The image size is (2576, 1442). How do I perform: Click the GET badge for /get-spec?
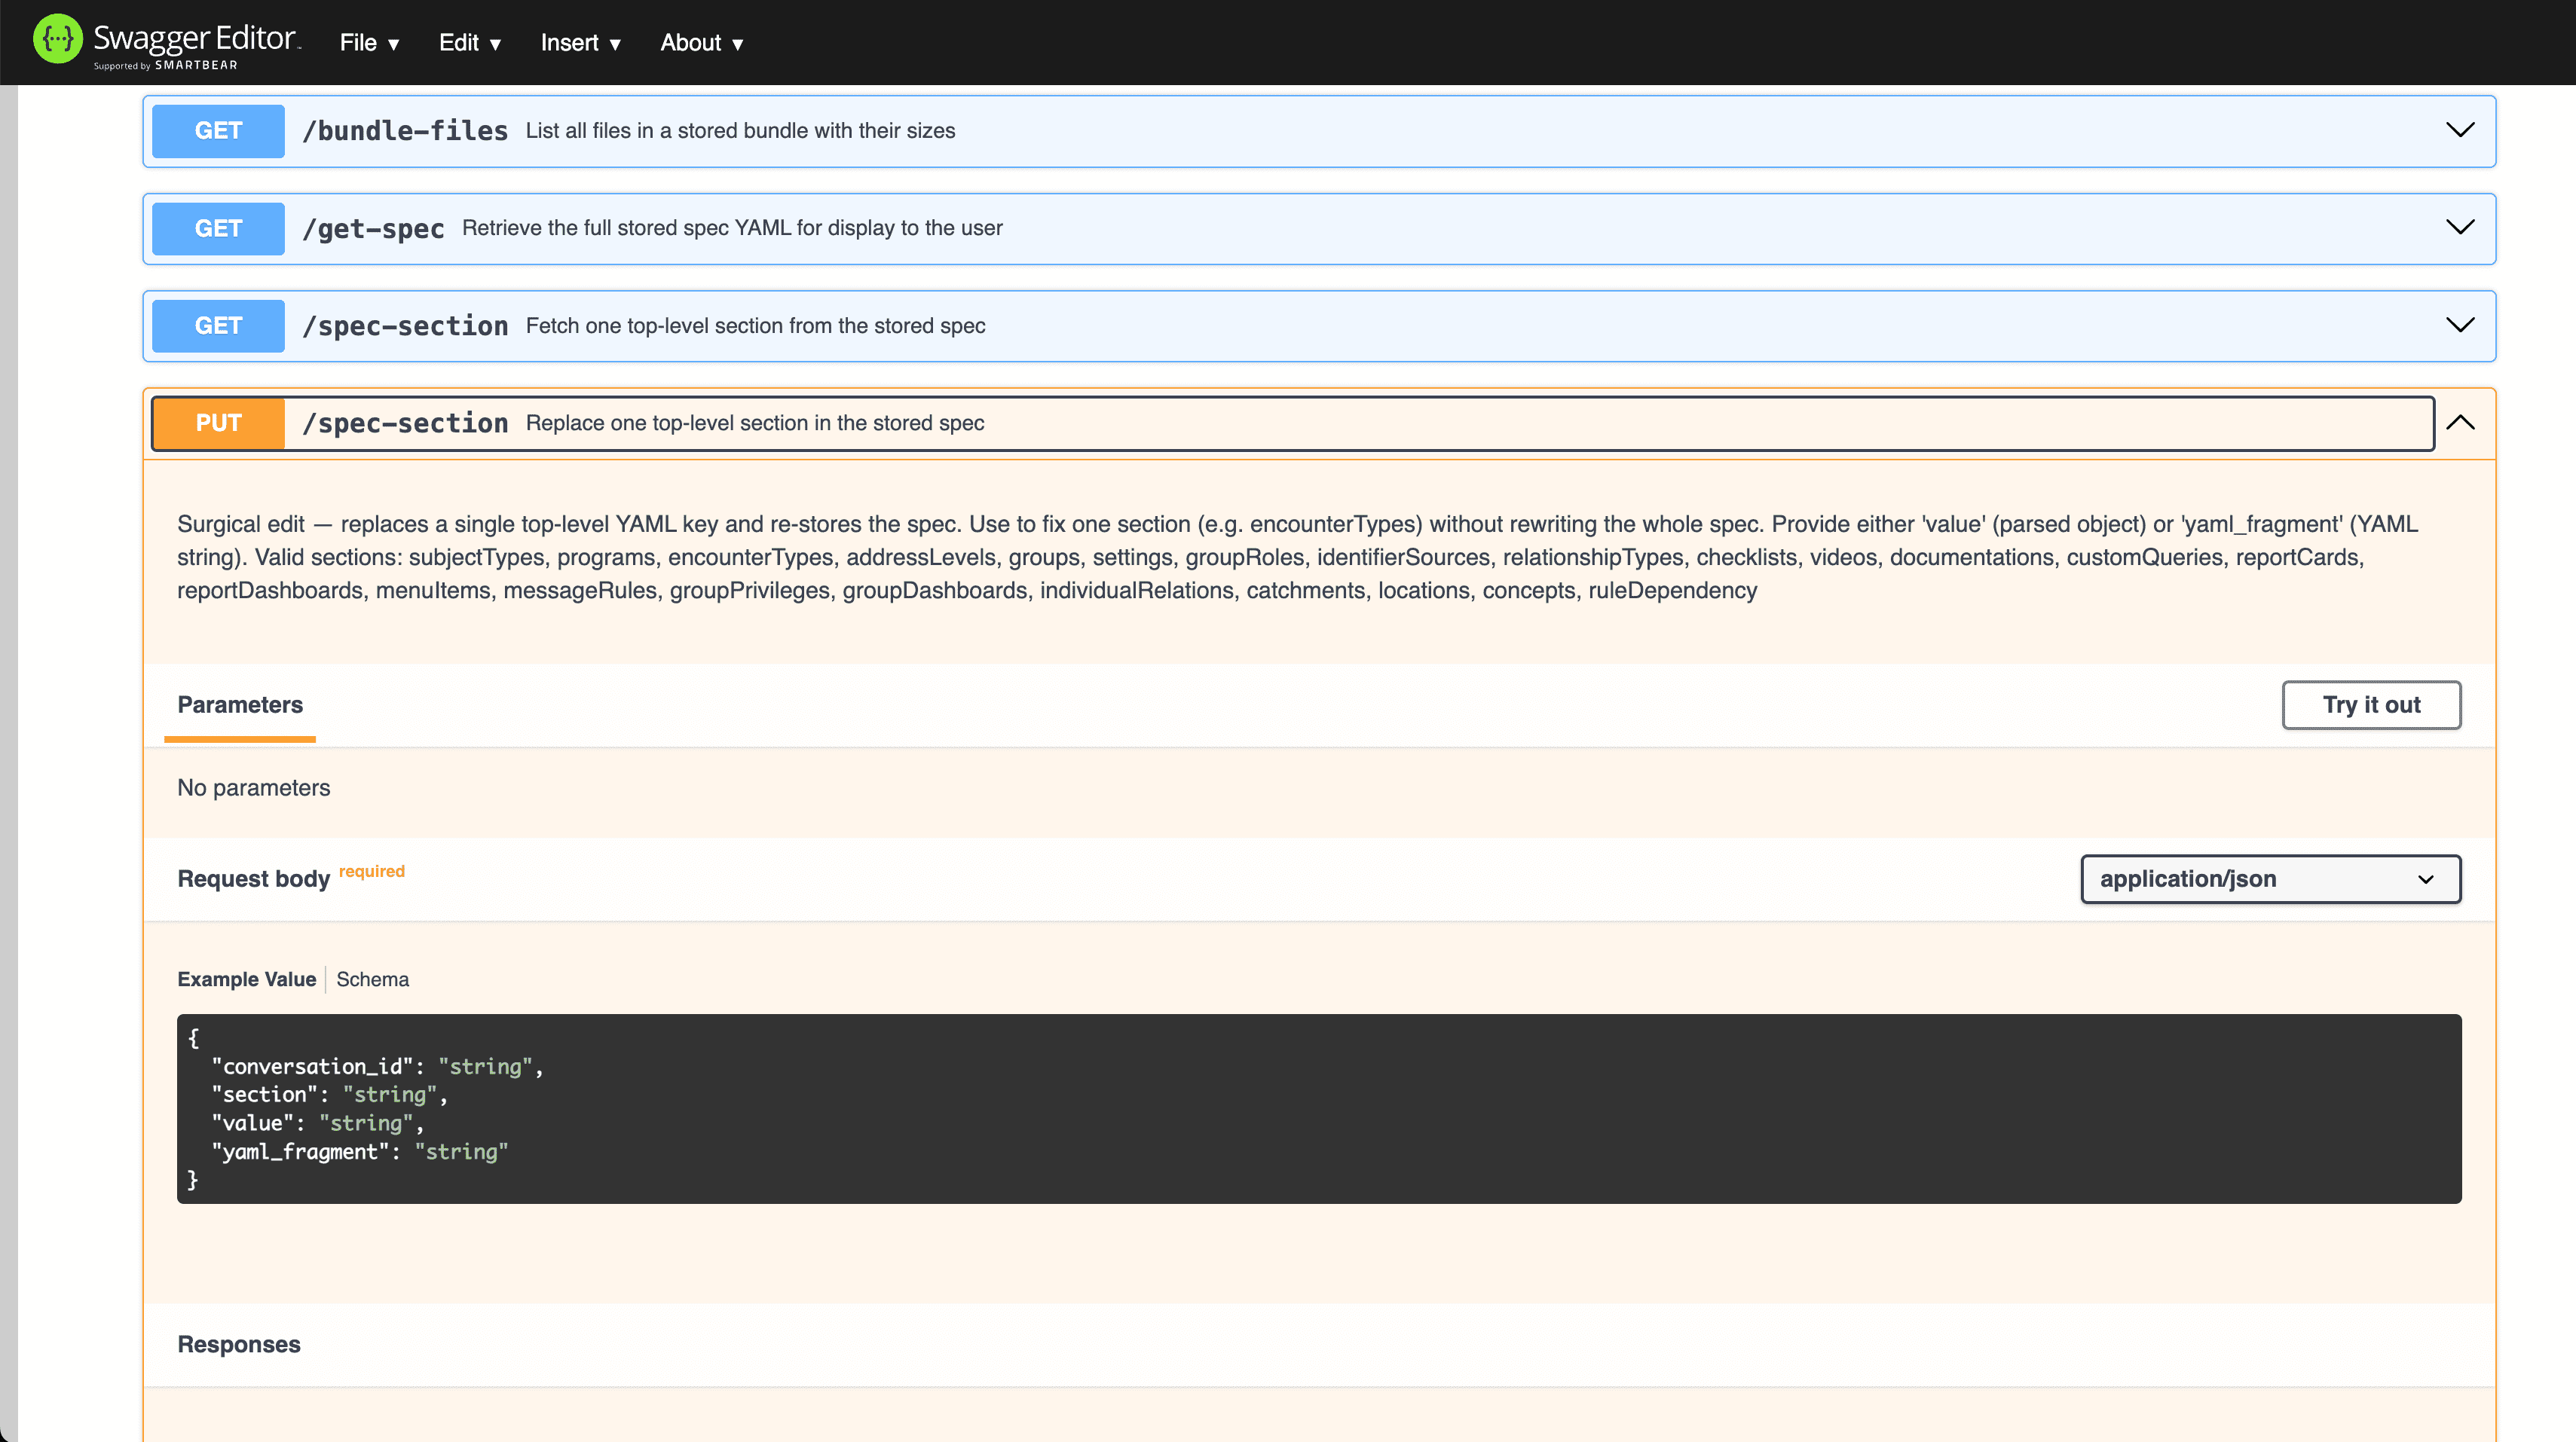pos(218,228)
